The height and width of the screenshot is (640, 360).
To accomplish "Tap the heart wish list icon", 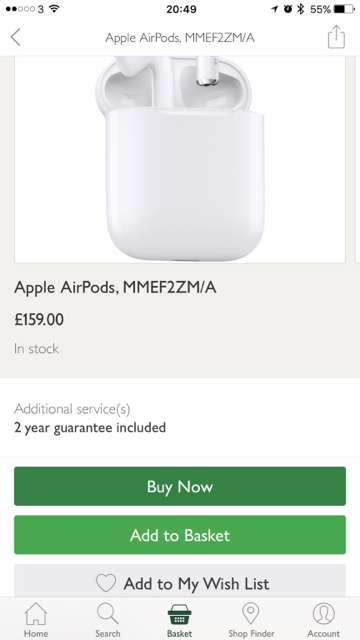I will (106, 583).
